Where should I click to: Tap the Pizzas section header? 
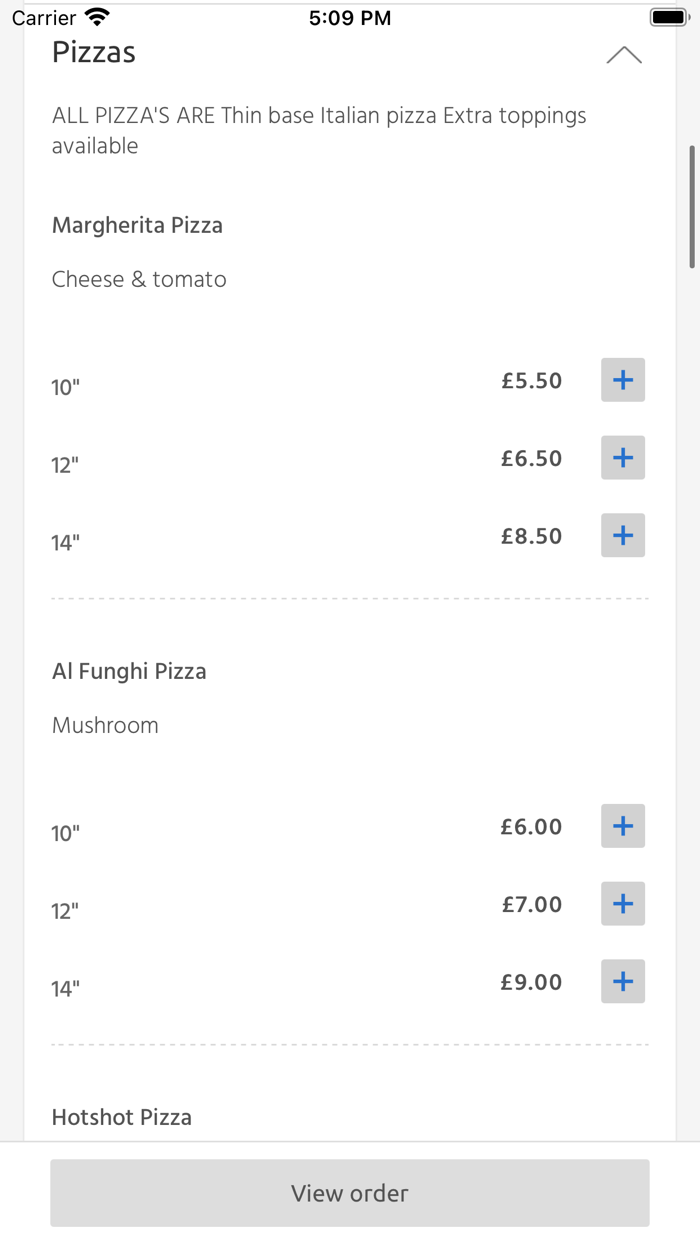click(x=94, y=52)
